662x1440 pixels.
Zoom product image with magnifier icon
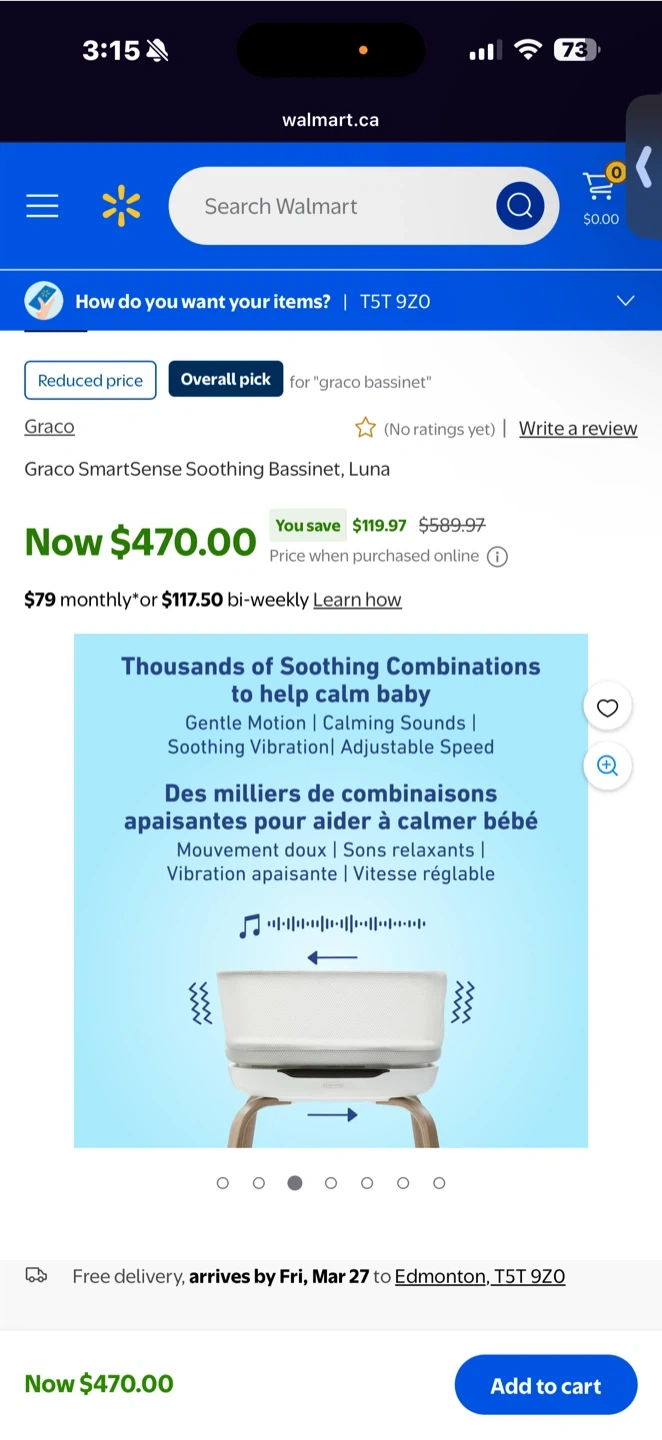click(607, 766)
